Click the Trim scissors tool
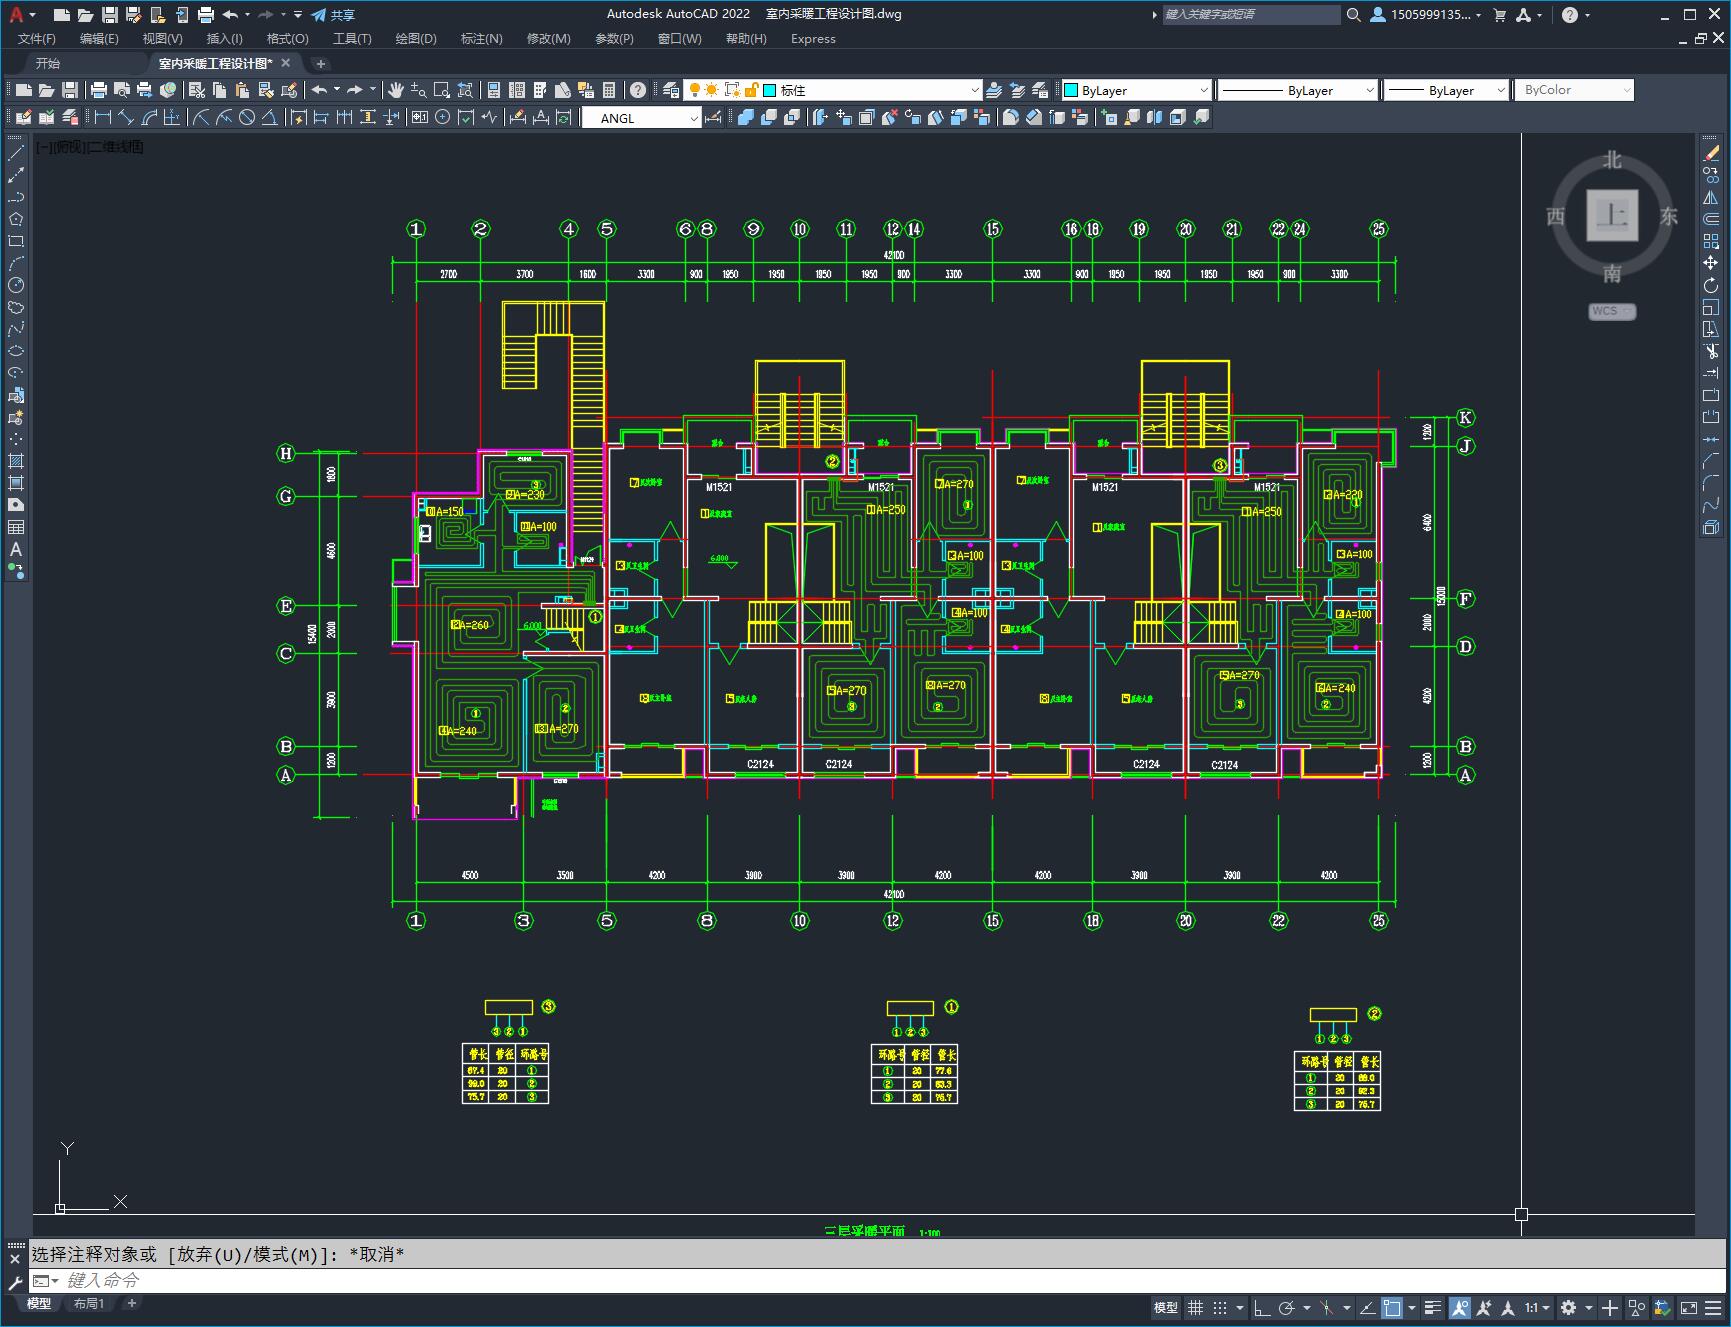 [1711, 351]
